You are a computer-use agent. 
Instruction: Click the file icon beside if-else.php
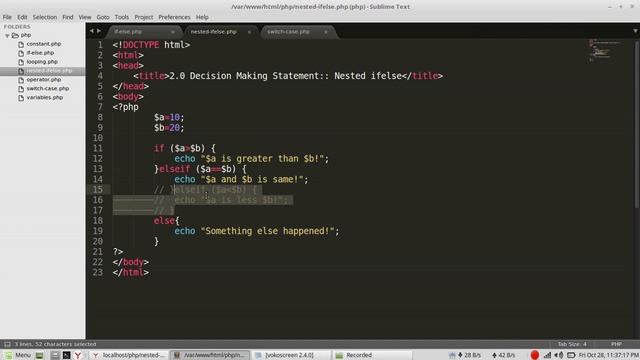21,53
